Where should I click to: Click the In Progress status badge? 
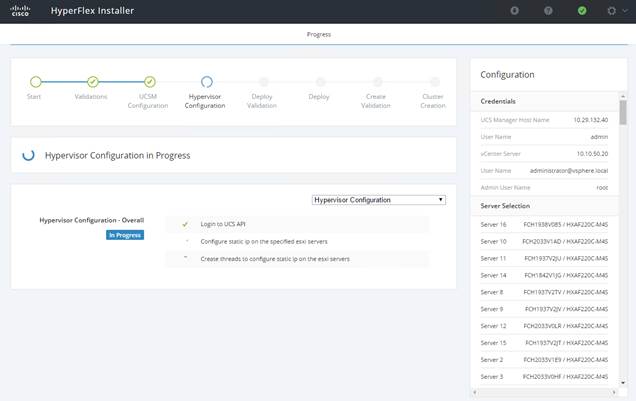coord(125,235)
